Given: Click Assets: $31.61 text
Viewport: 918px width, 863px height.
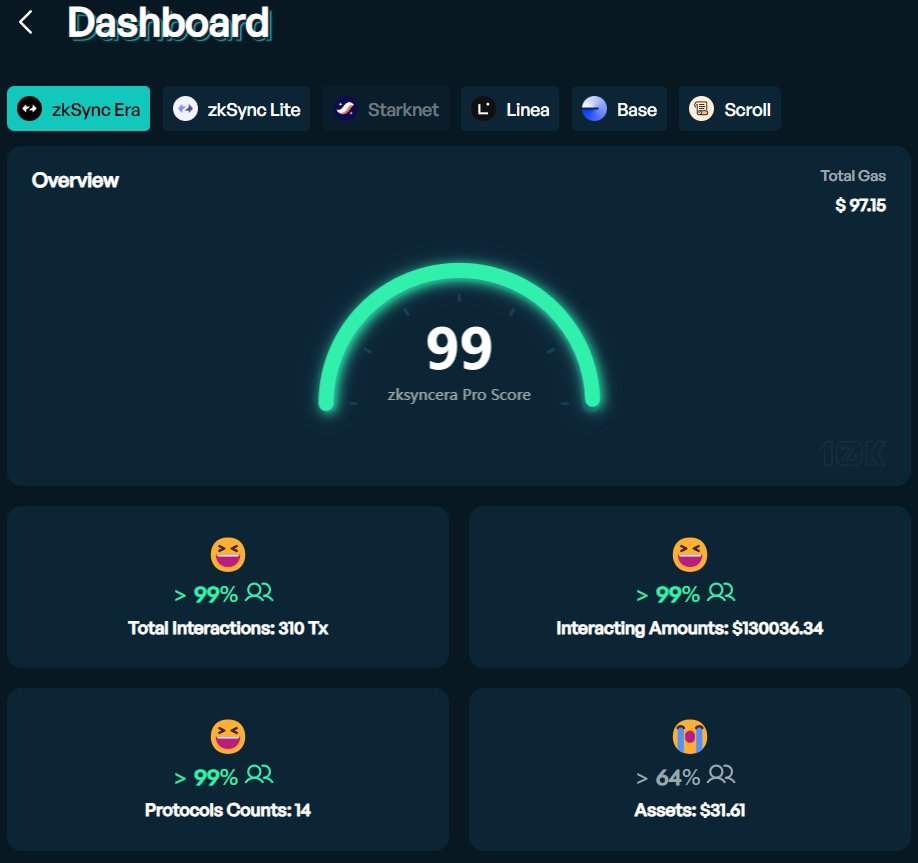Looking at the screenshot, I should tap(690, 810).
